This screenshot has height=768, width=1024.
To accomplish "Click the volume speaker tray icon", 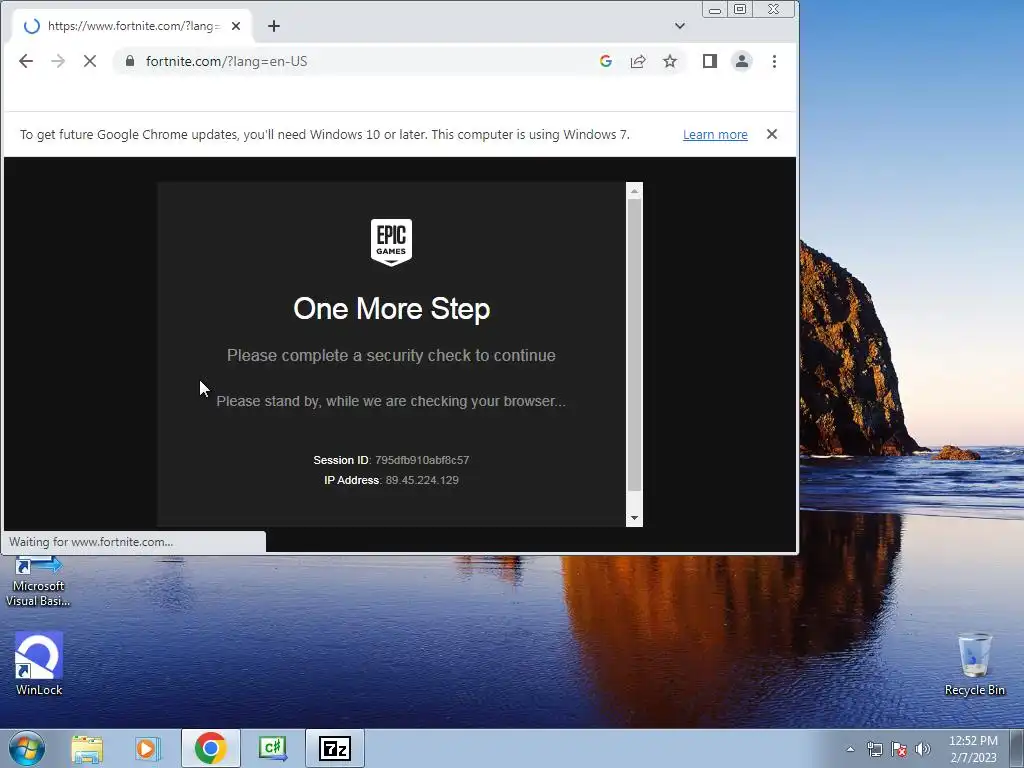I will click(x=923, y=749).
